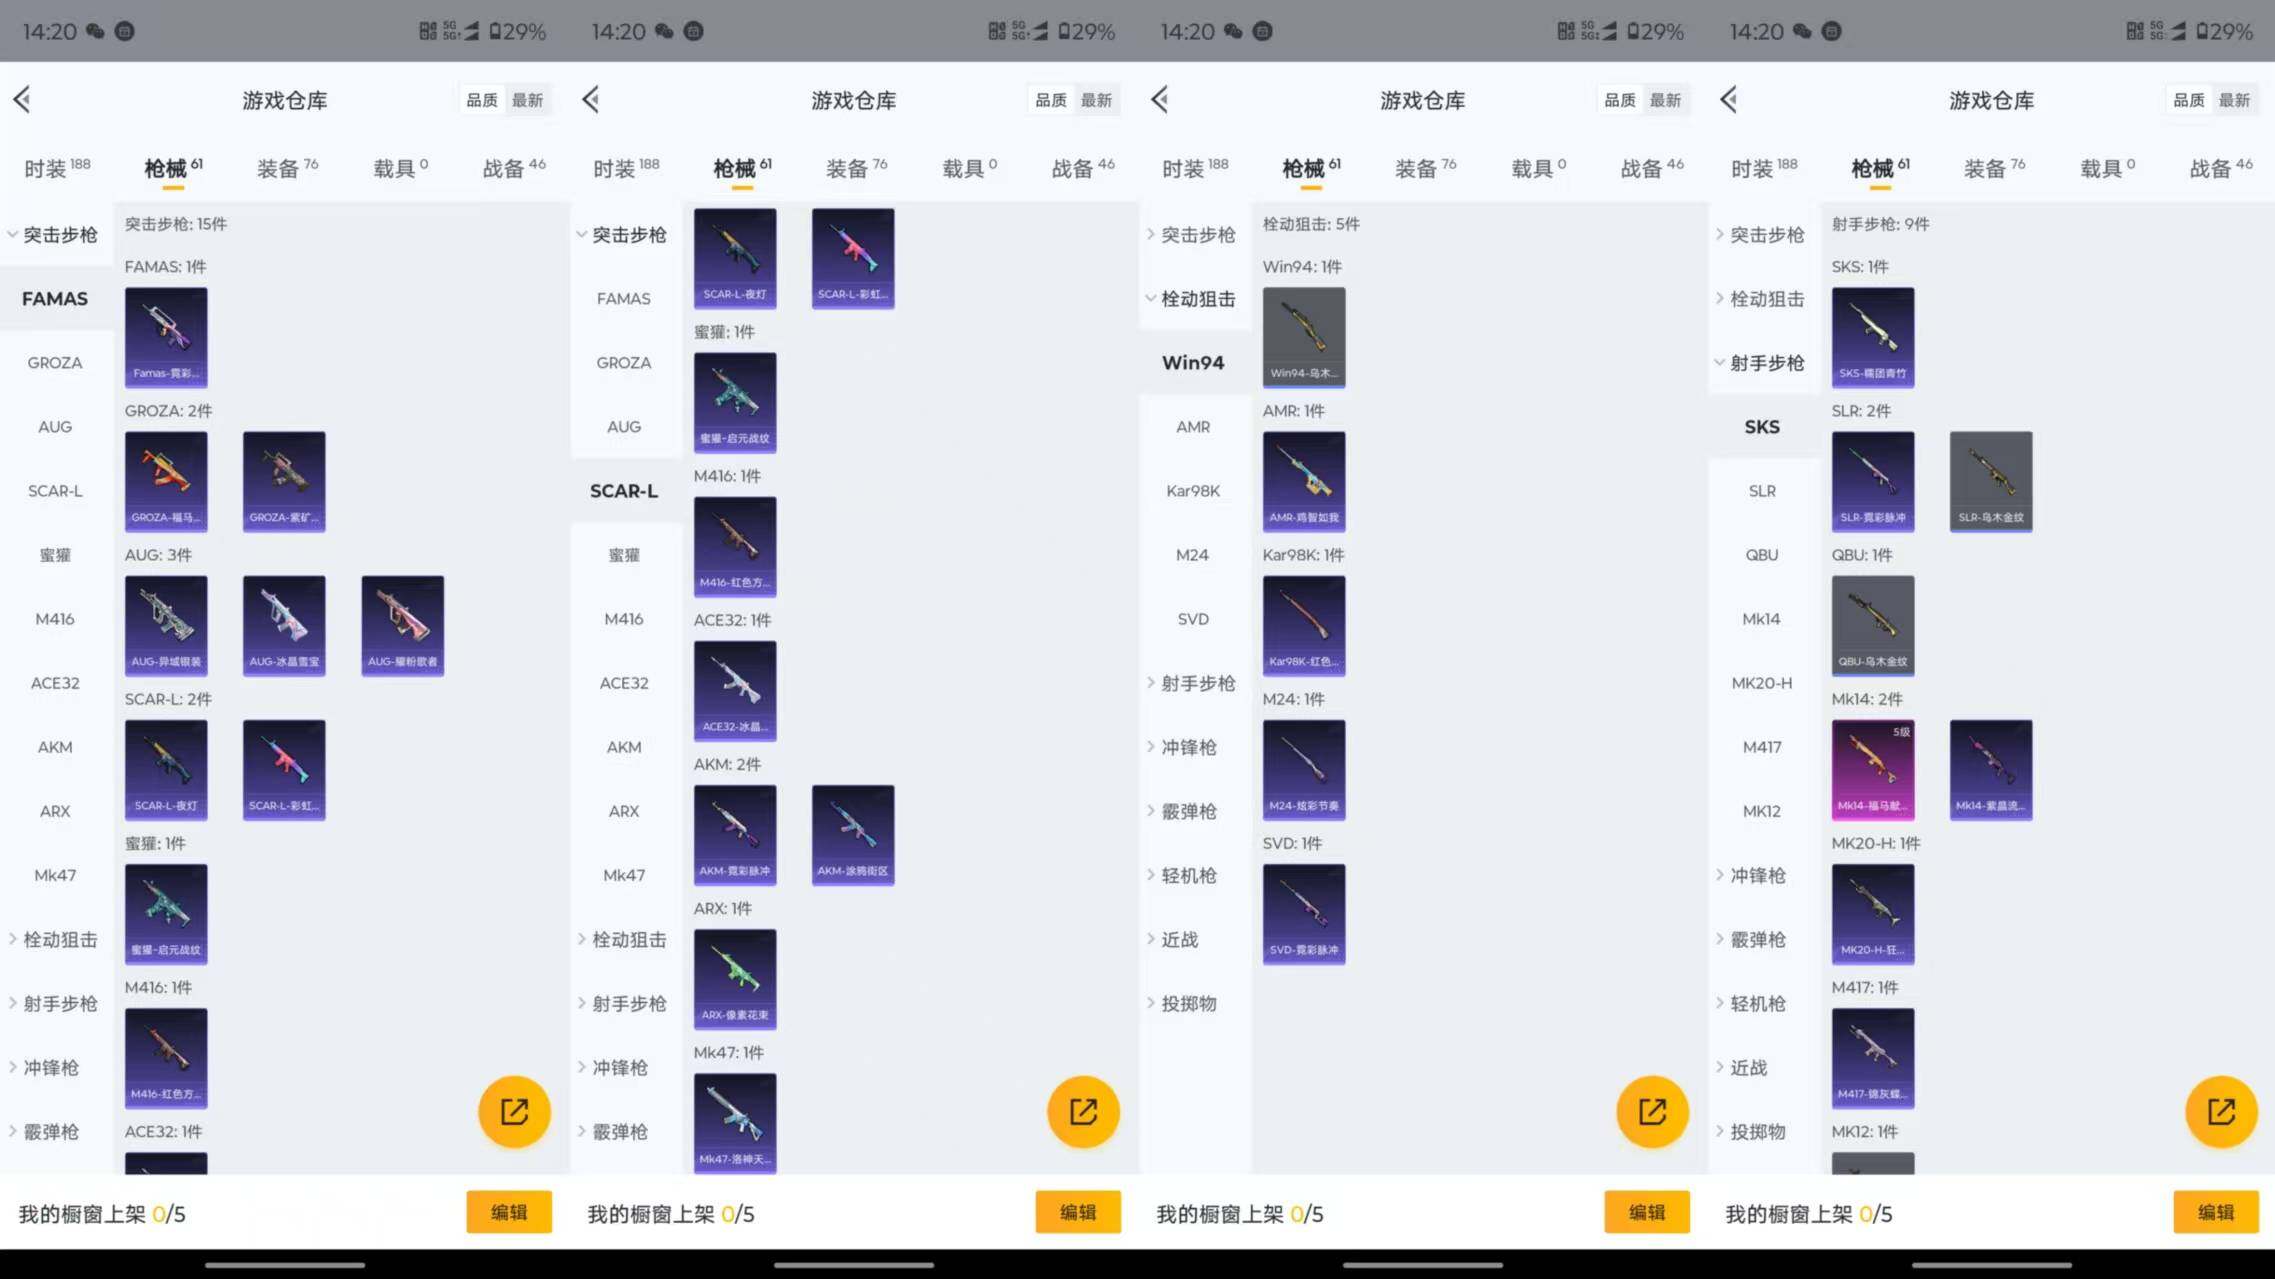The height and width of the screenshot is (1279, 2275).
Task: Tap orange share button in leftmost screen
Action: click(x=514, y=1111)
